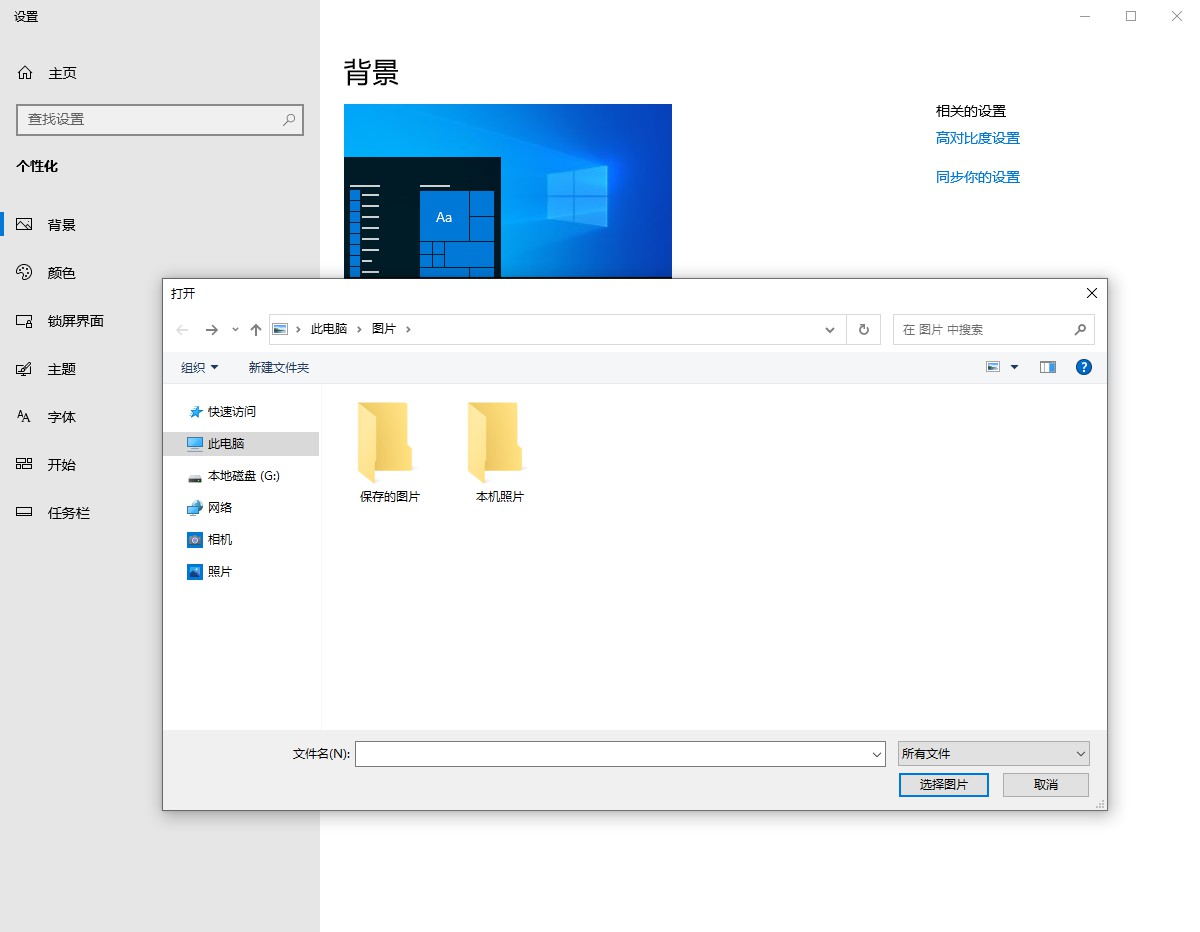Toggle the preview pane in the file dialog
The image size is (1200, 932).
click(x=1047, y=367)
